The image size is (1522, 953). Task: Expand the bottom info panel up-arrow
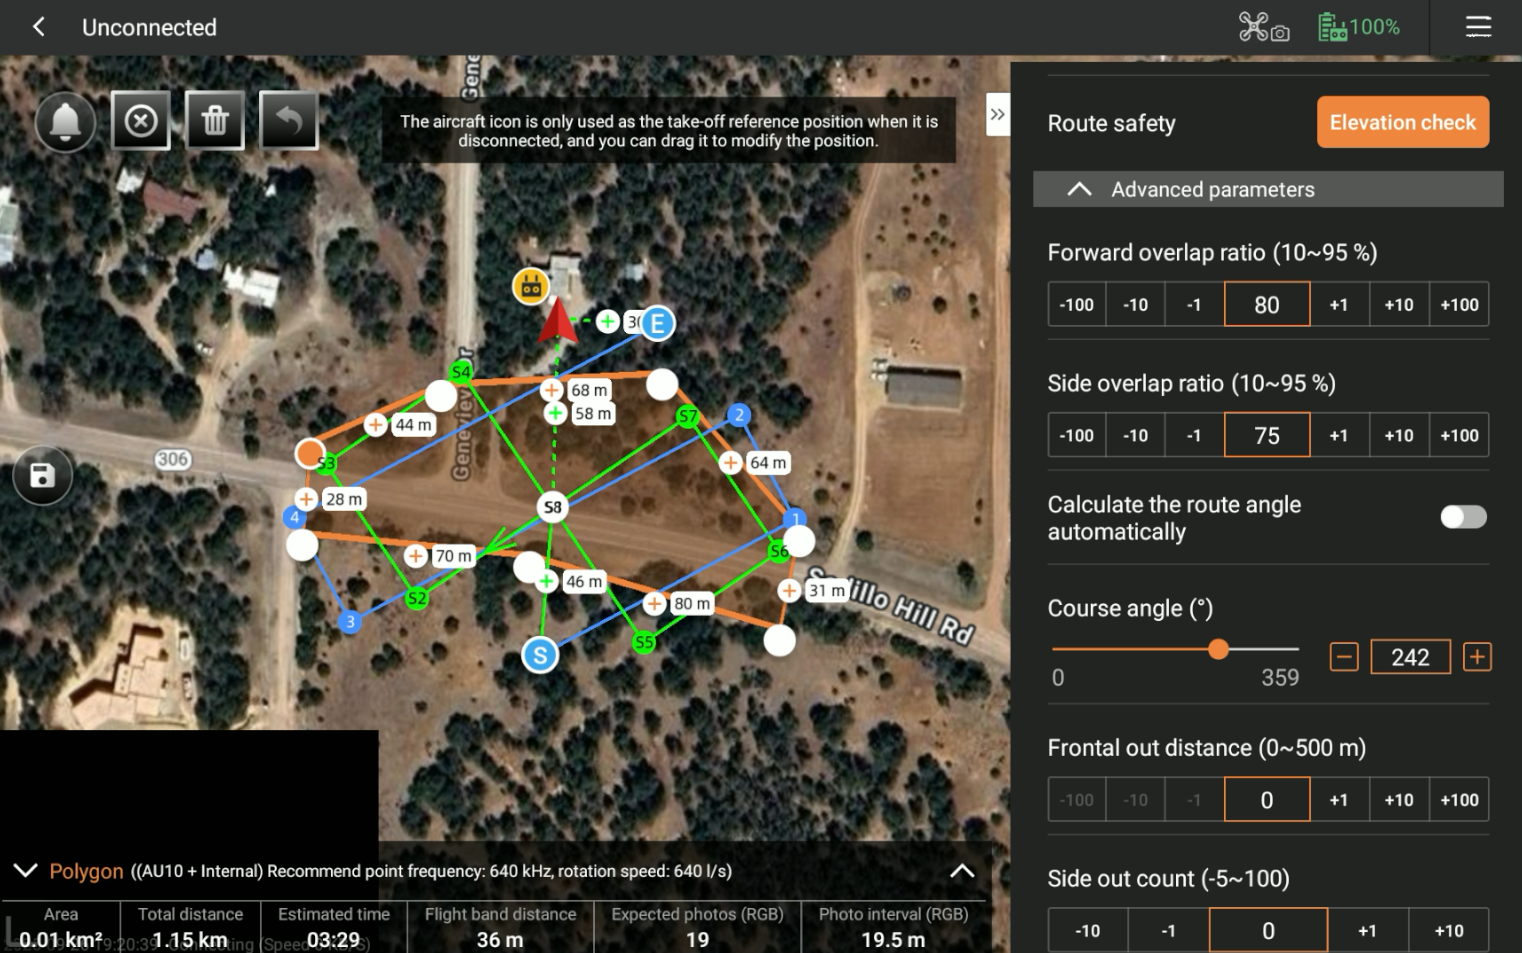coord(961,870)
